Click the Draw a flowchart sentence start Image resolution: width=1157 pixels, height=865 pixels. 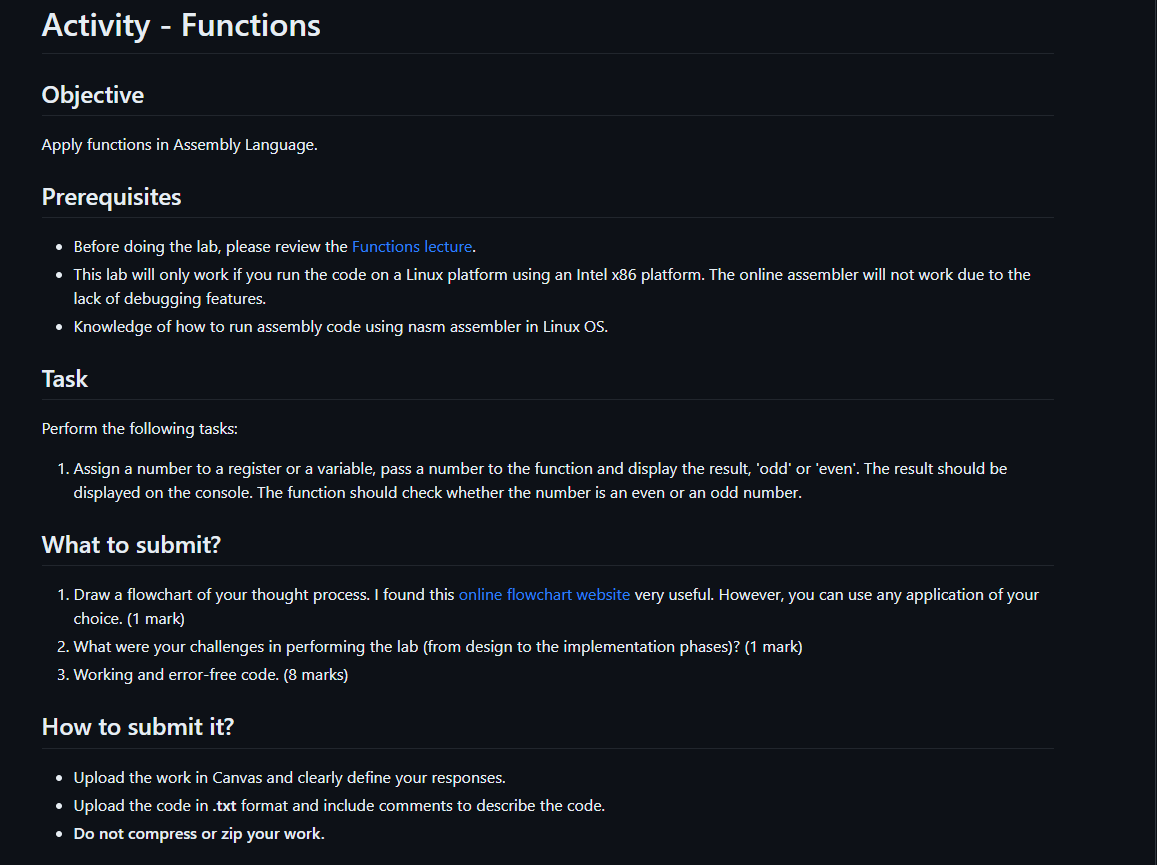pyautogui.click(x=221, y=595)
